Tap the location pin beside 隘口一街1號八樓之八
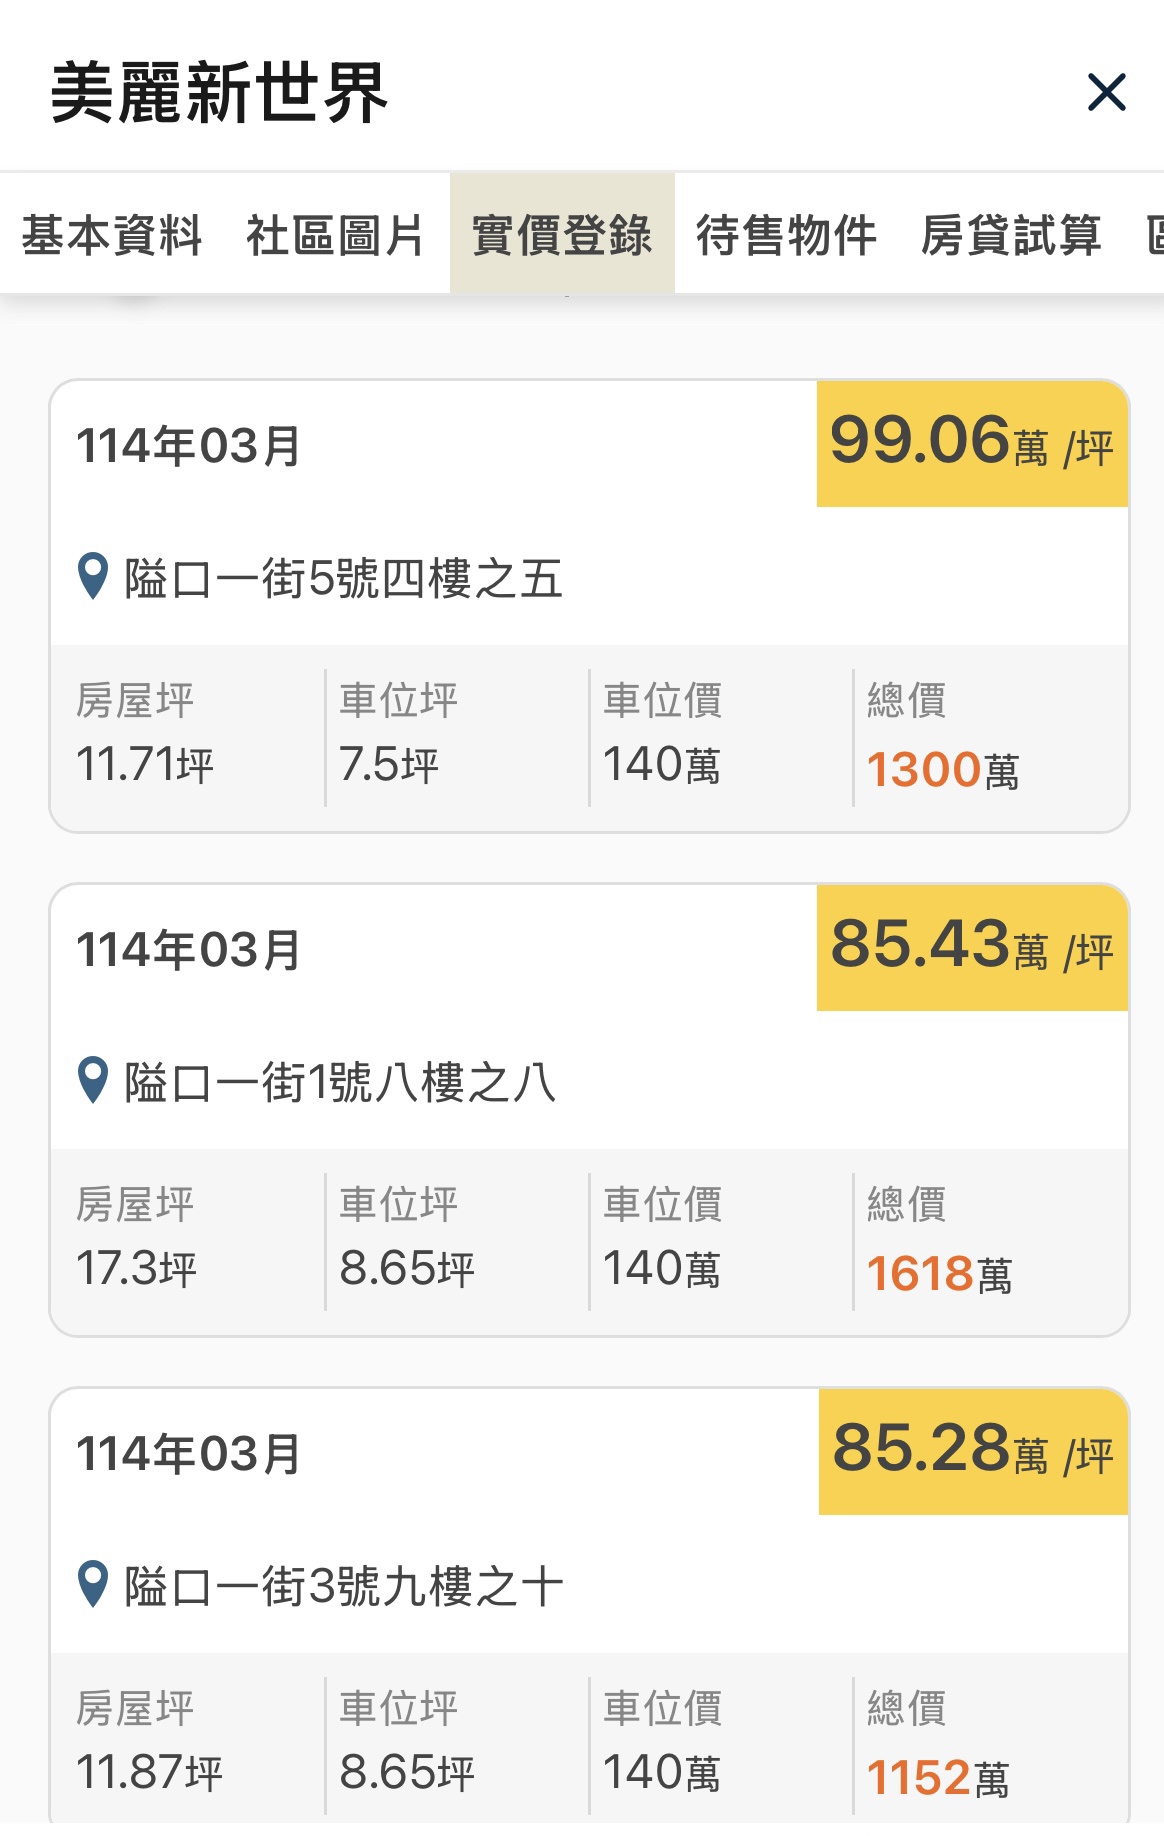 (93, 1081)
